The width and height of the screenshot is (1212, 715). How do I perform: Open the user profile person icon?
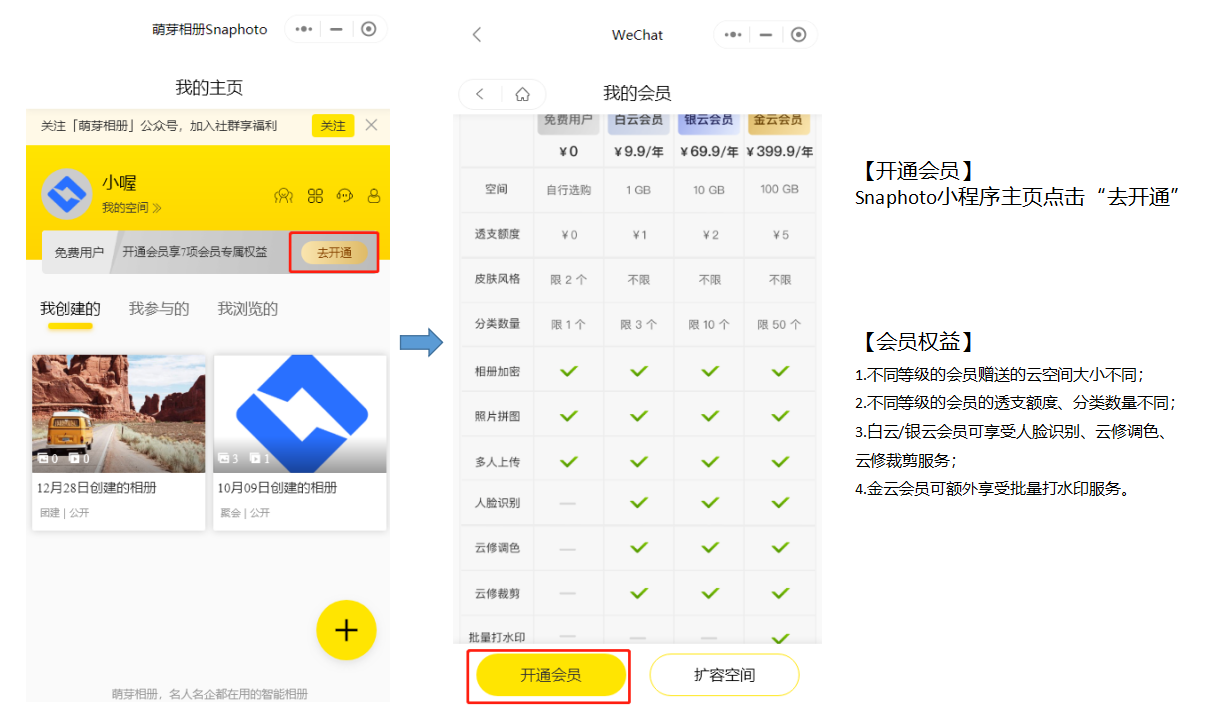[374, 196]
